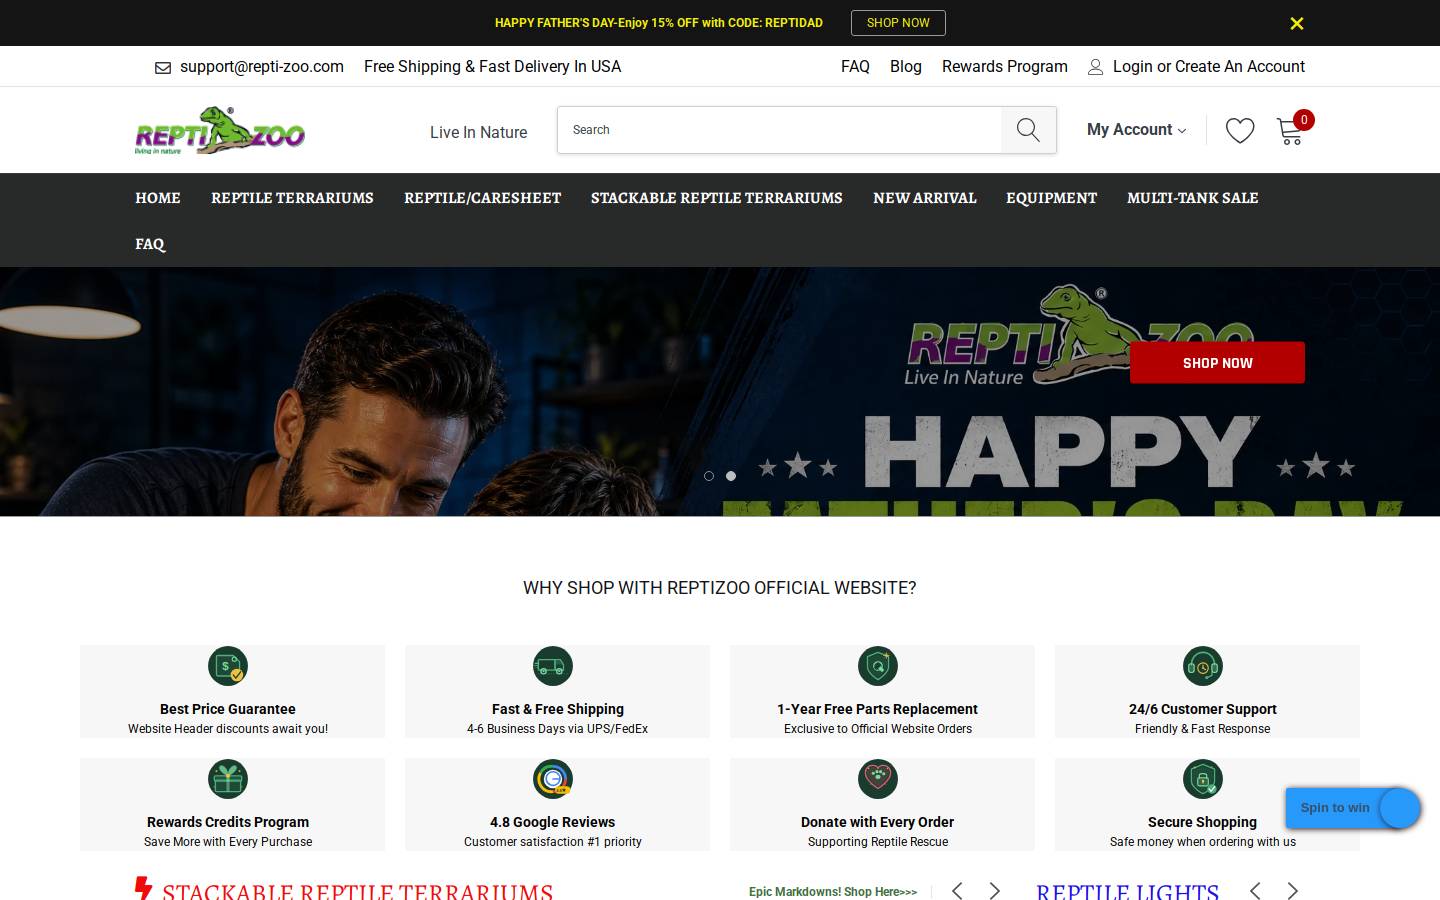The image size is (1440, 900).
Task: Open support@repti-zoo.com email link
Action: pyautogui.click(x=262, y=66)
